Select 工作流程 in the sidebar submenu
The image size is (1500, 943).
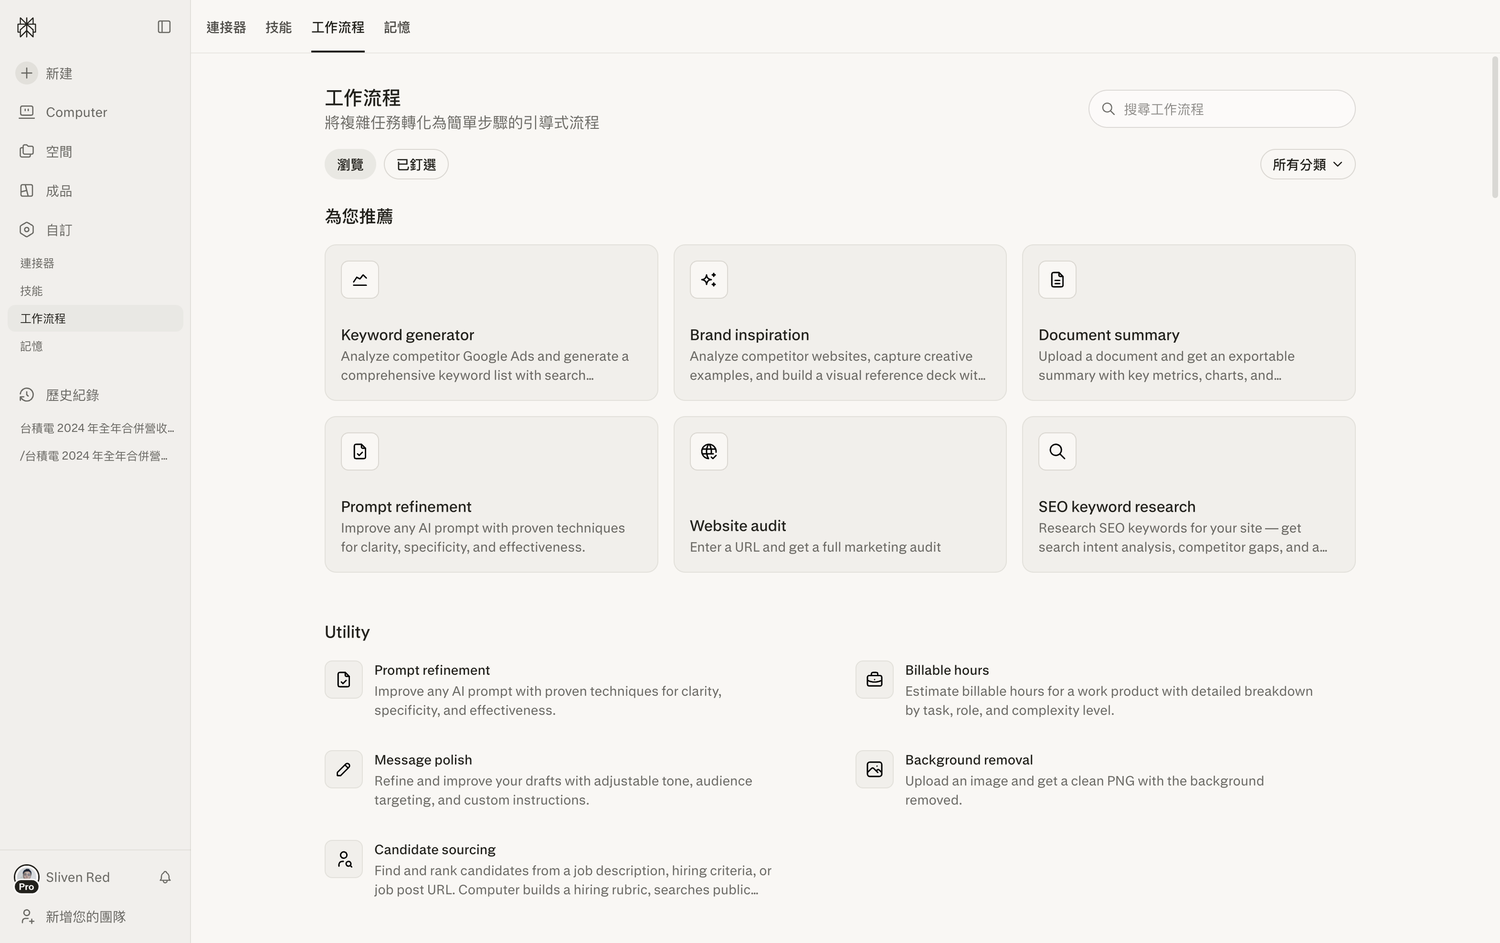pyautogui.click(x=95, y=318)
